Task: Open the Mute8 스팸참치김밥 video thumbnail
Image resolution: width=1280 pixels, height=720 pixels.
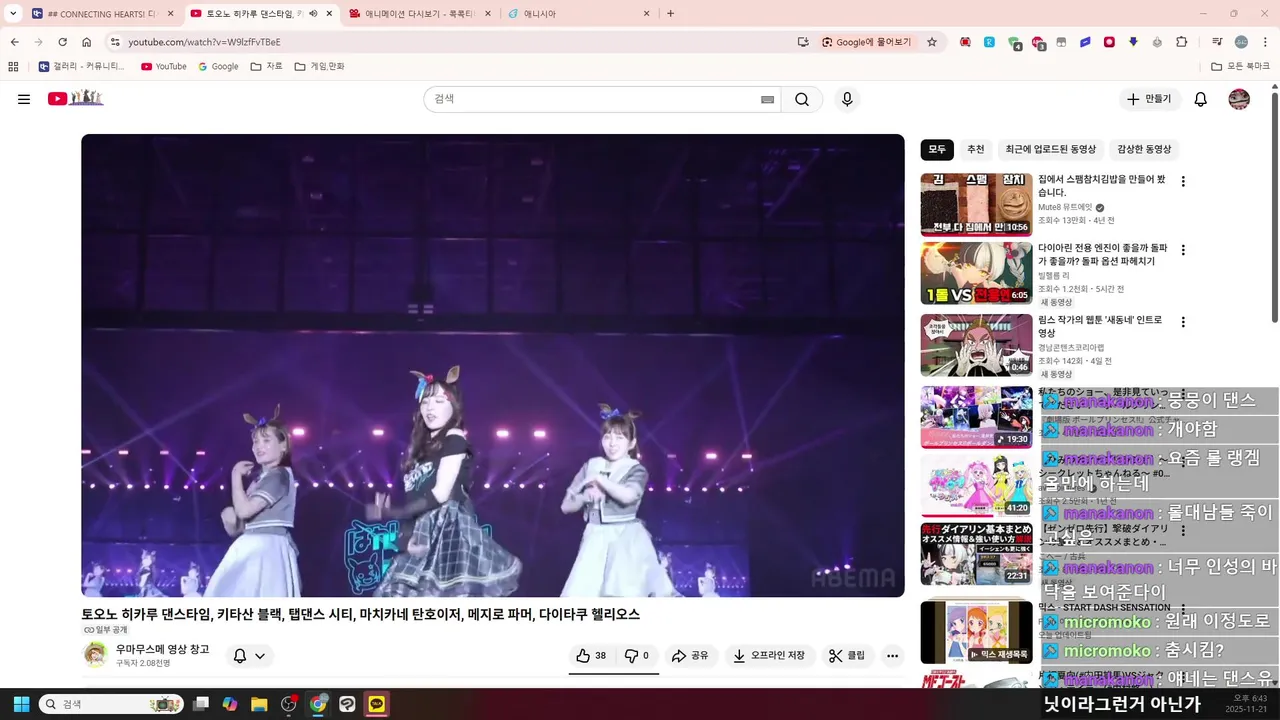Action: coord(976,205)
